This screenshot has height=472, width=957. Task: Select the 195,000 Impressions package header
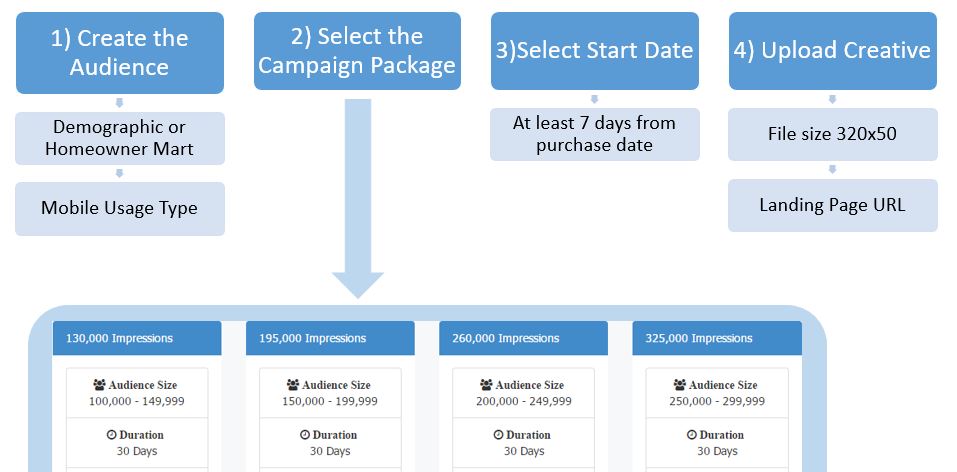(x=330, y=338)
